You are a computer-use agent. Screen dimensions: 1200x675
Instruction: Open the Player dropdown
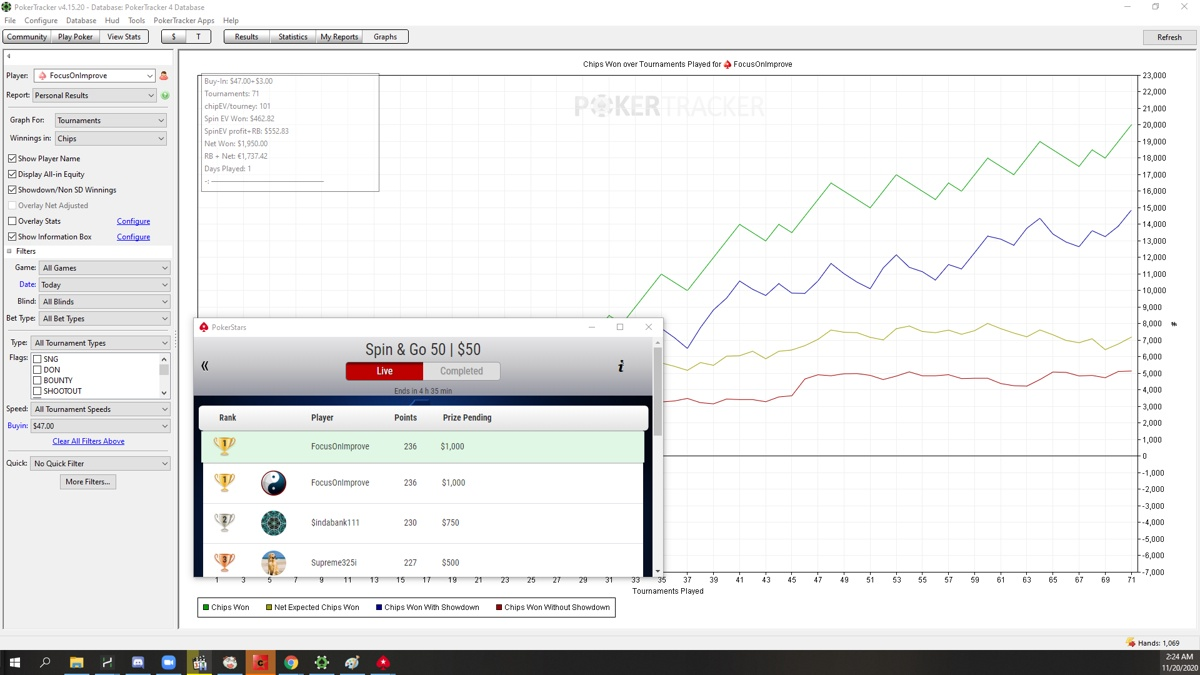click(x=94, y=76)
